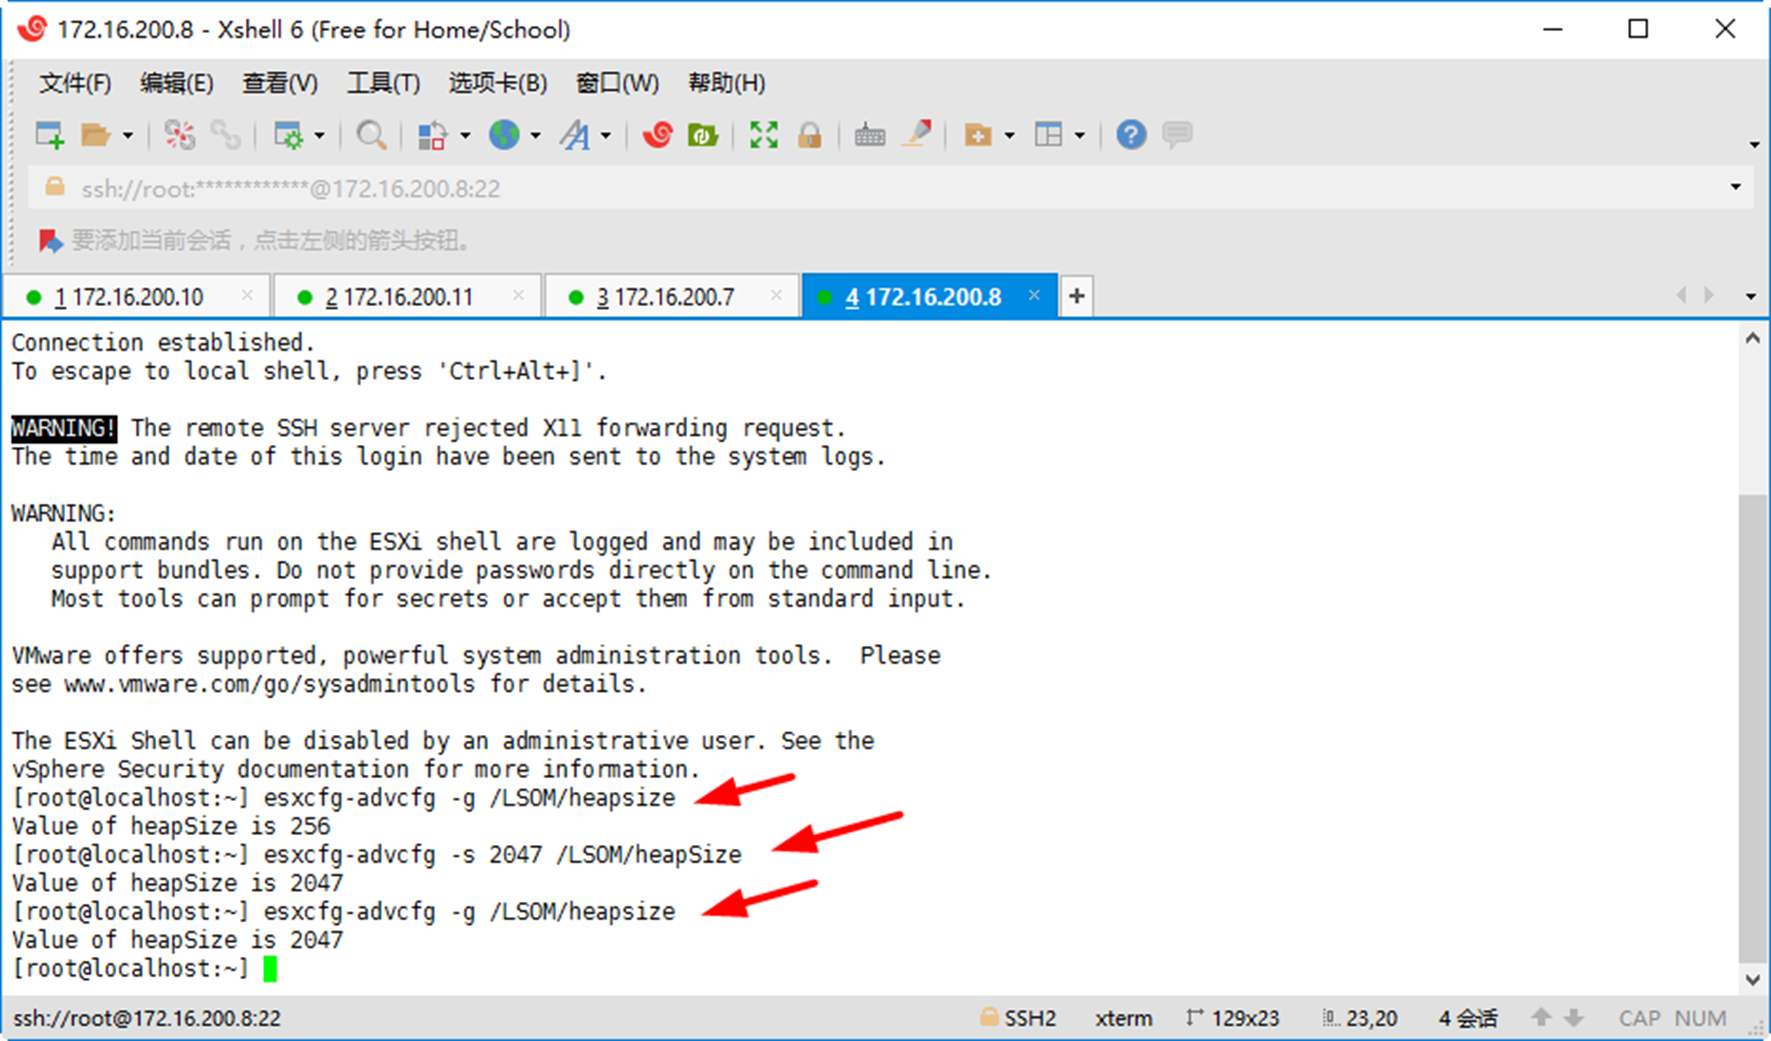Close the 172.16.200.10 tab
The height and width of the screenshot is (1041, 1771).
(x=247, y=295)
